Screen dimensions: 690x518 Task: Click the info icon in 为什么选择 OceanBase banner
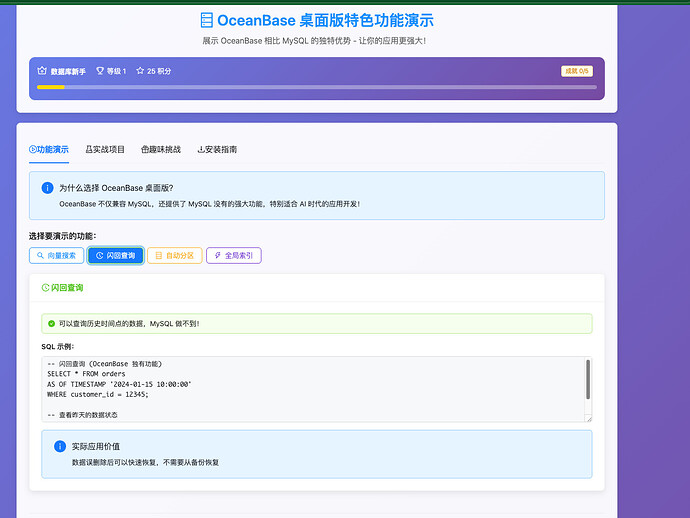[x=47, y=188]
